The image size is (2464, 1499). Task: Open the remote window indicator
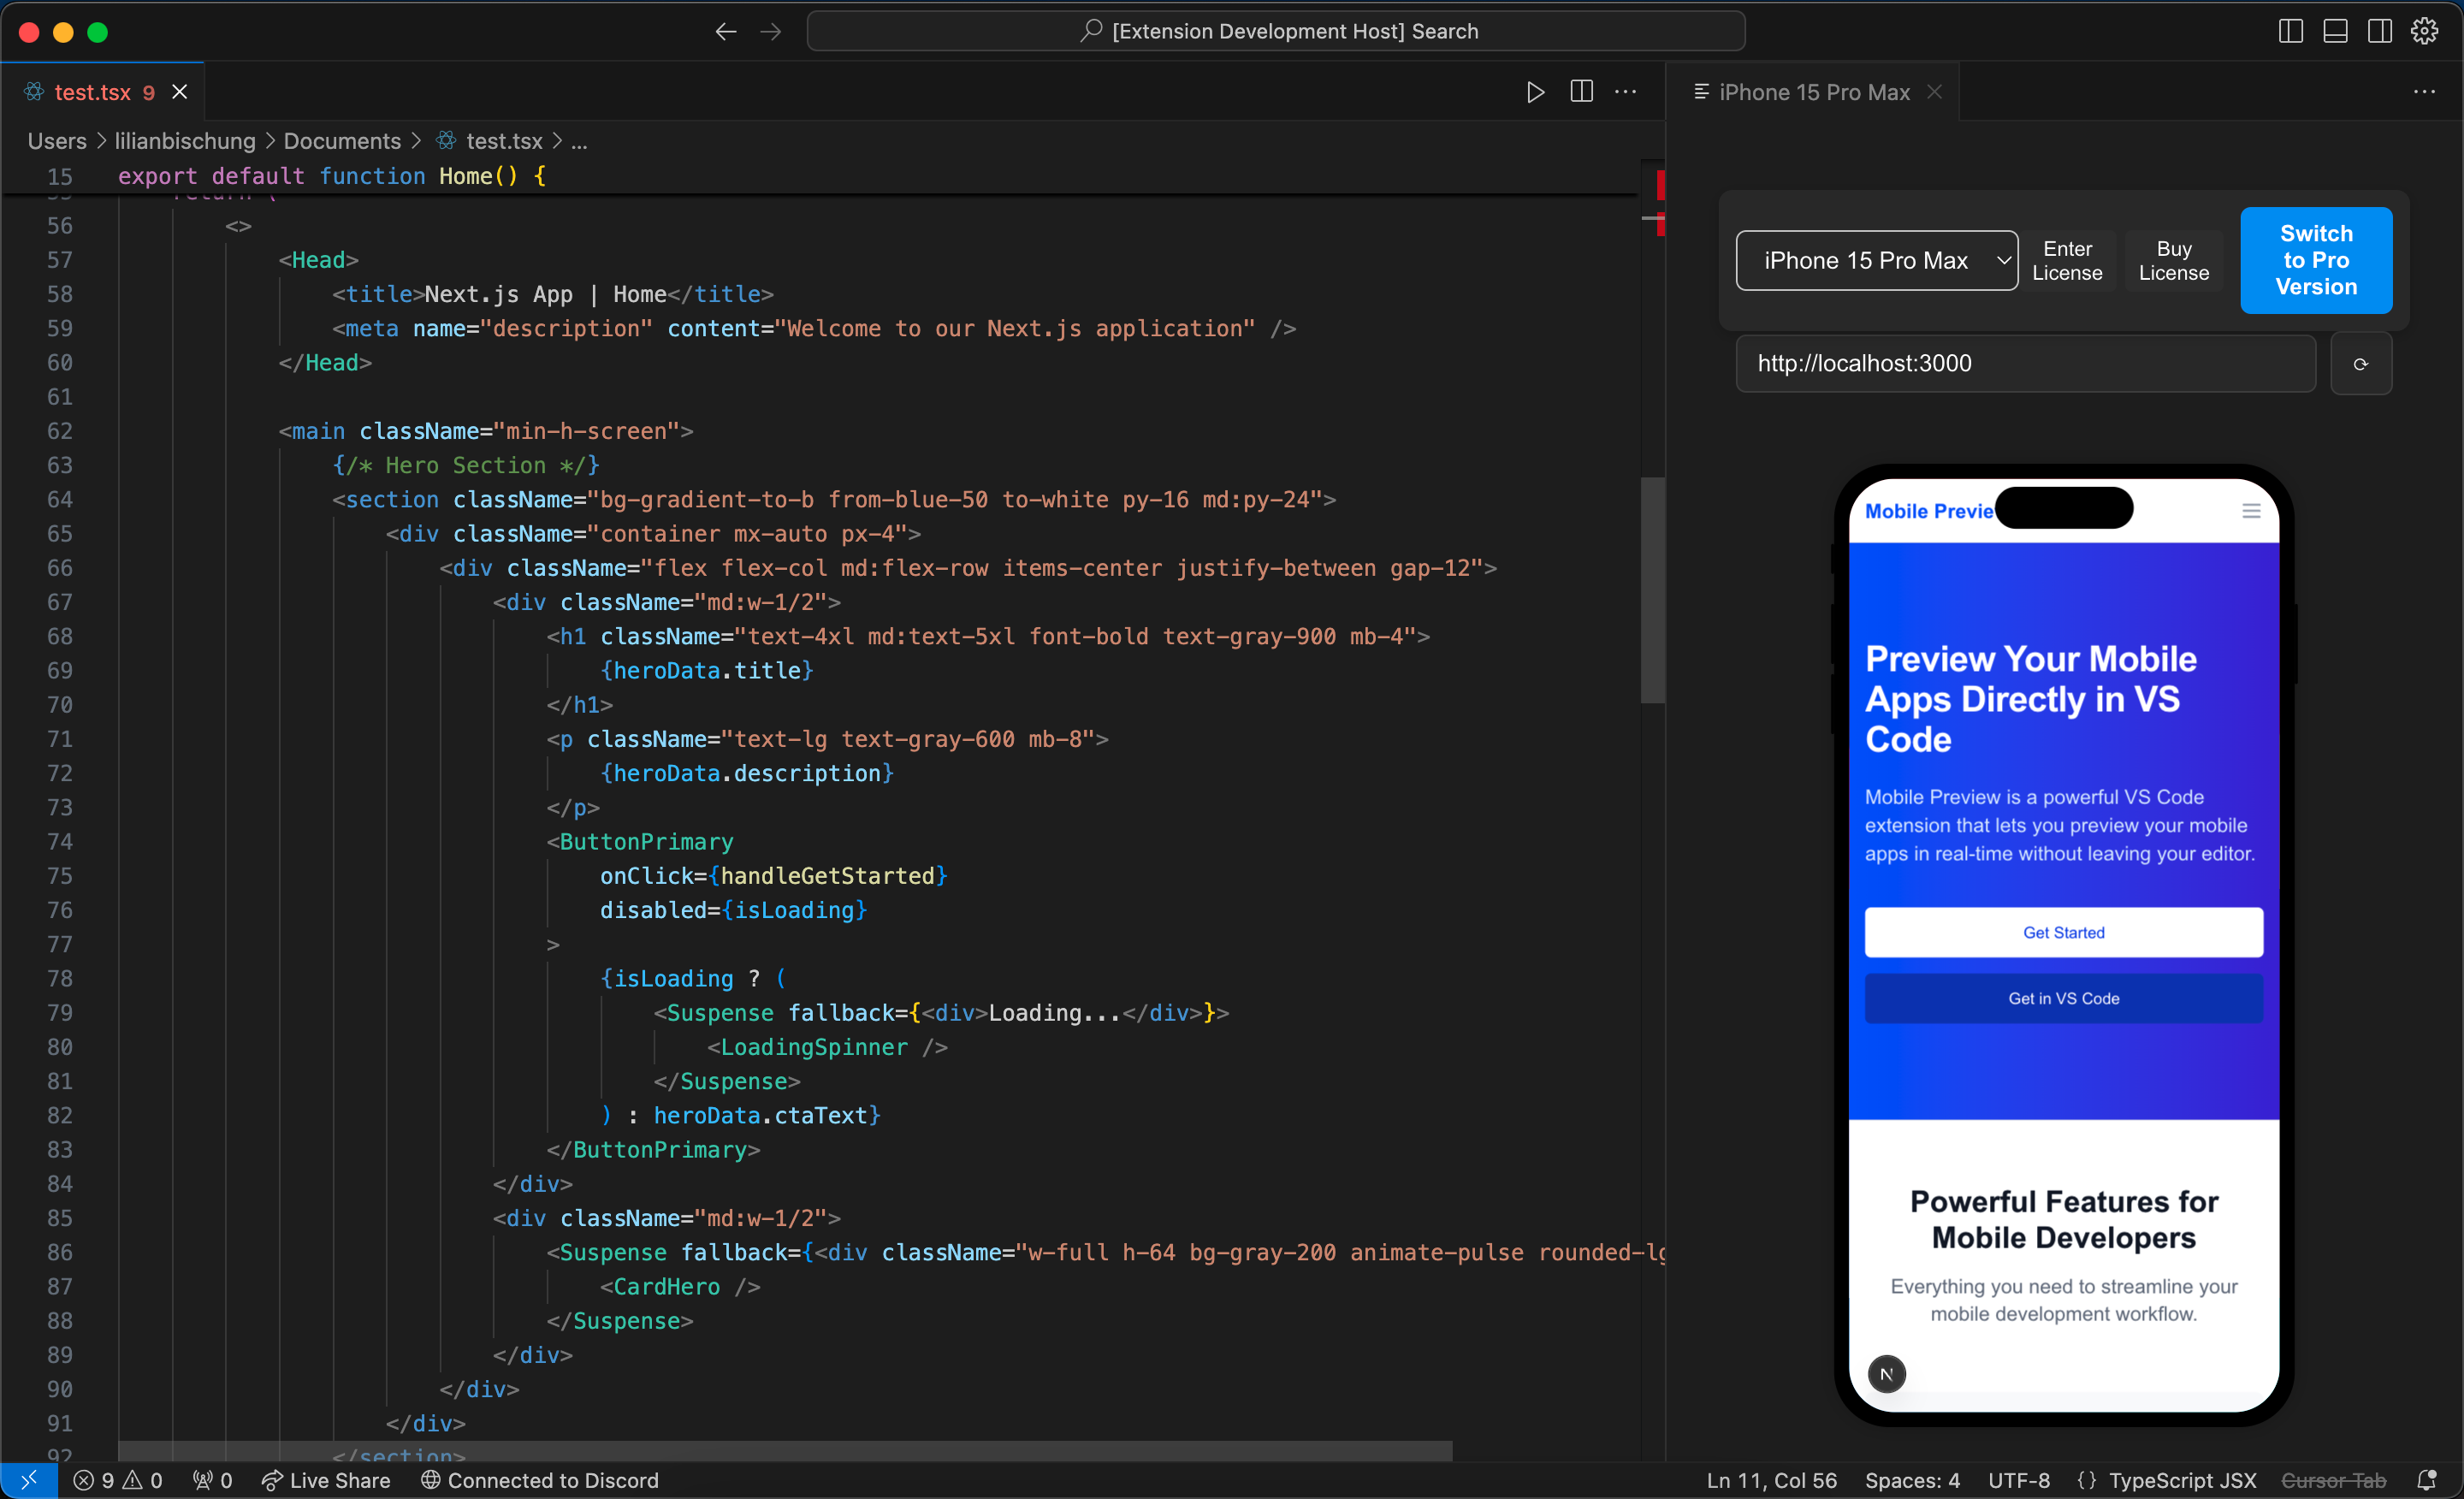28,1480
